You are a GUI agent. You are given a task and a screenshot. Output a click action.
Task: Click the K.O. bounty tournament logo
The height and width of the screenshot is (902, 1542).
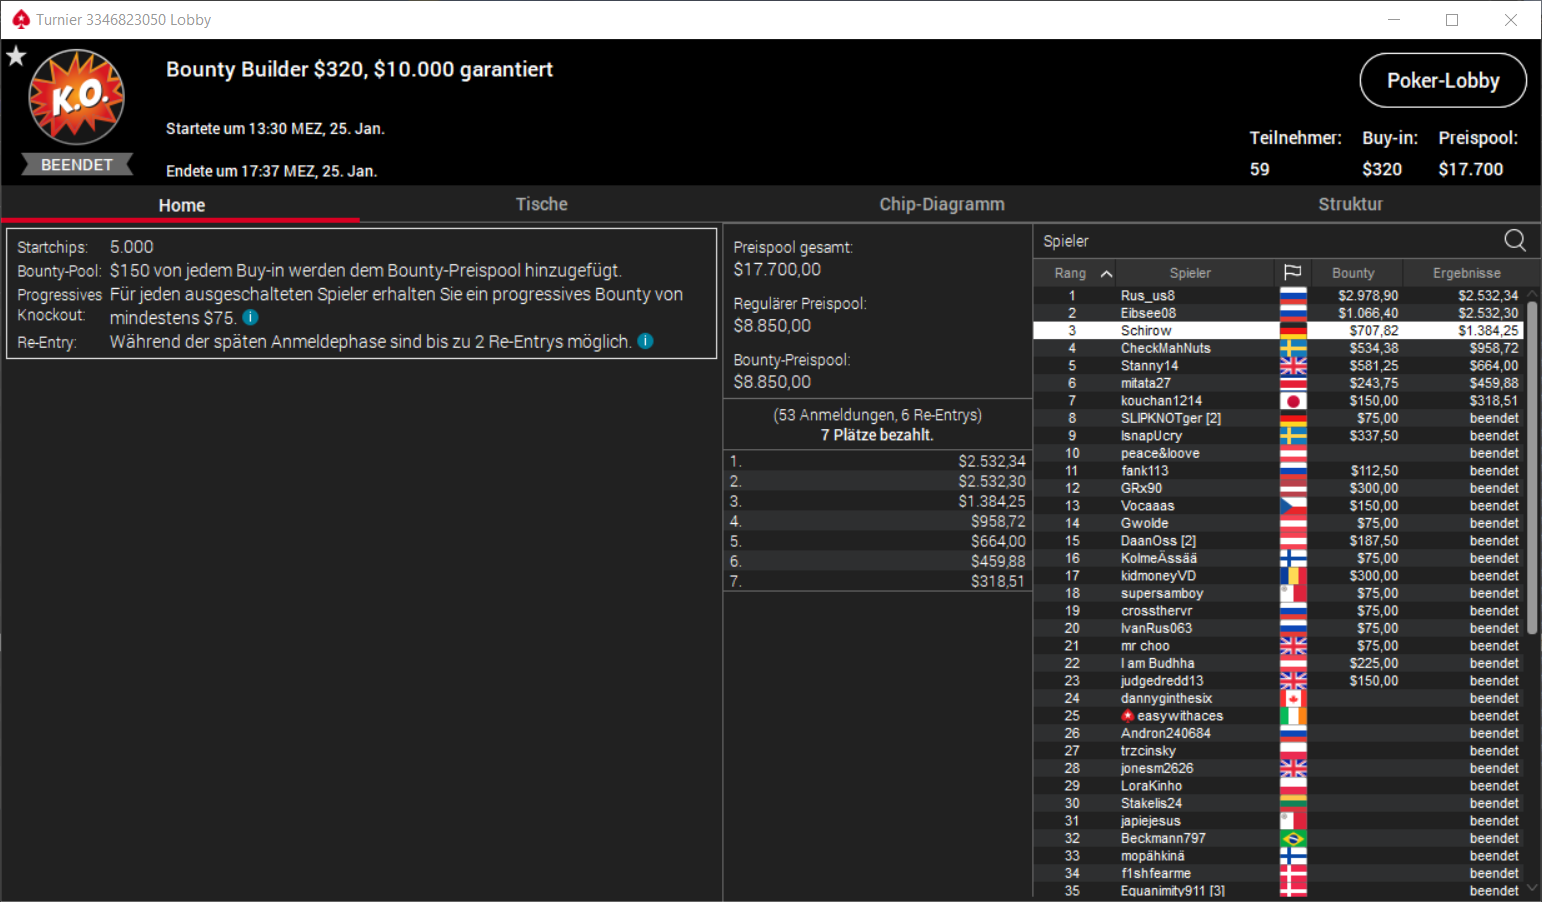pos(77,97)
